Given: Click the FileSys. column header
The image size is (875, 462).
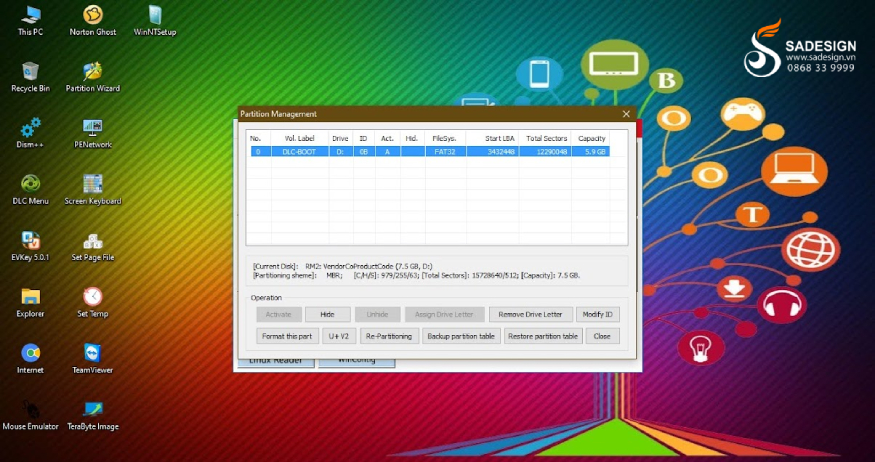Looking at the screenshot, I should point(446,138).
